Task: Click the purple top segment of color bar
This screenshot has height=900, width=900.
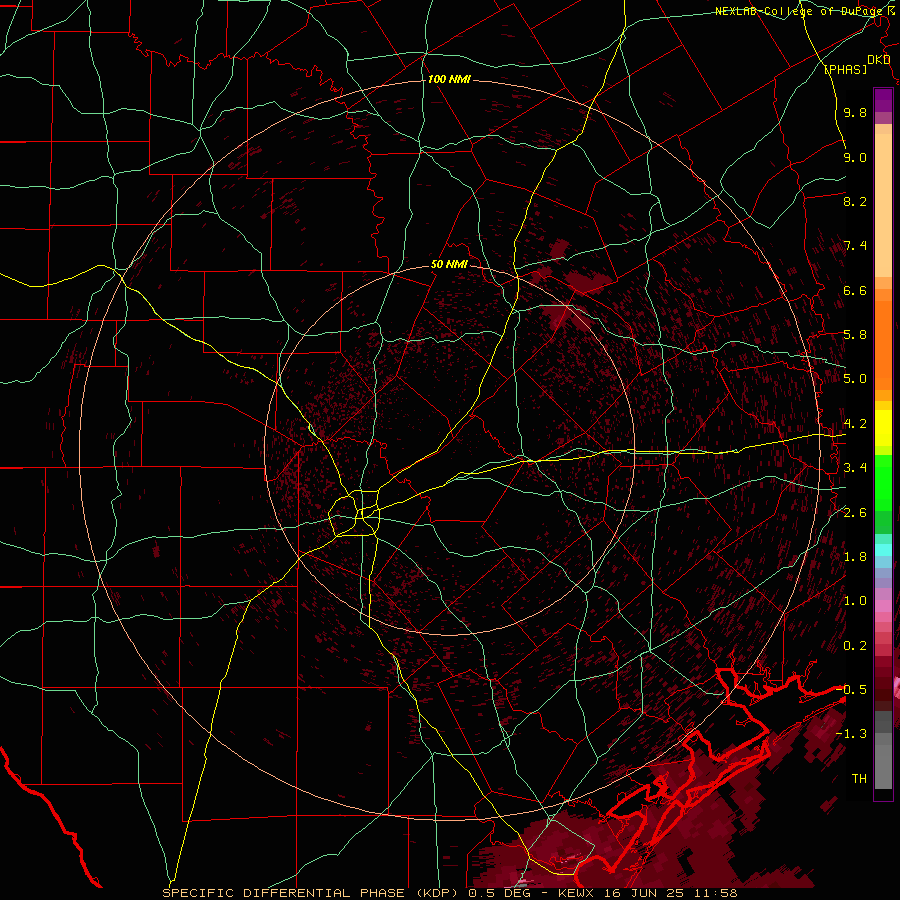Action: (x=883, y=101)
